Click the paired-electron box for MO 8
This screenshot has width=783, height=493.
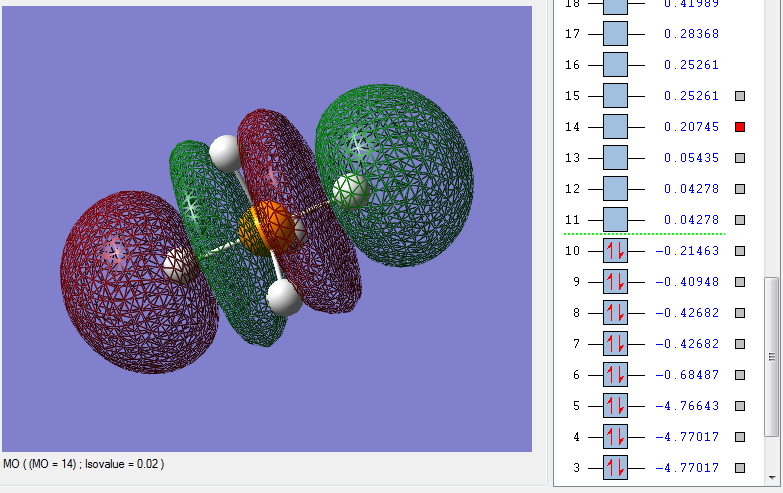click(x=615, y=313)
